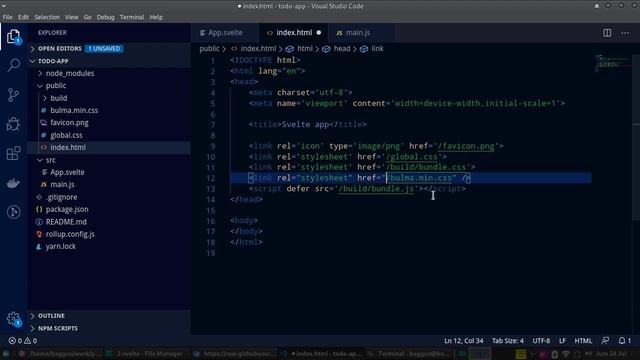Viewport: 640px width, 360px height.
Task: Open the Help menu
Action: 156,17
